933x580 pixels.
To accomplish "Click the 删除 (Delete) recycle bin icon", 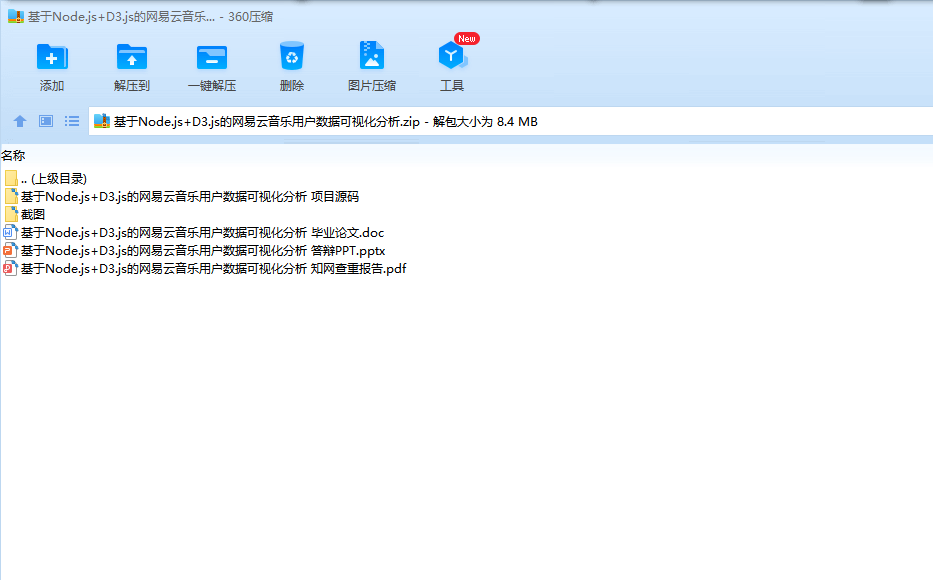I will [x=292, y=56].
